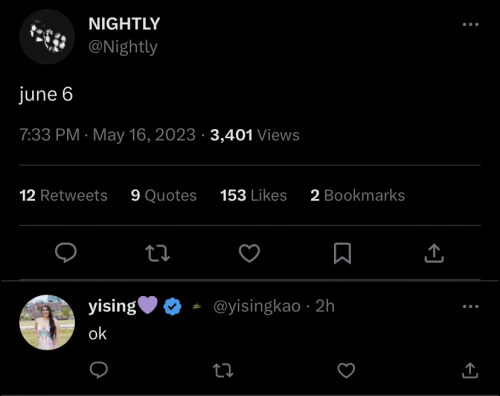Retweet the june 6 tweet
Image resolution: width=500 pixels, height=396 pixels.
tap(158, 253)
